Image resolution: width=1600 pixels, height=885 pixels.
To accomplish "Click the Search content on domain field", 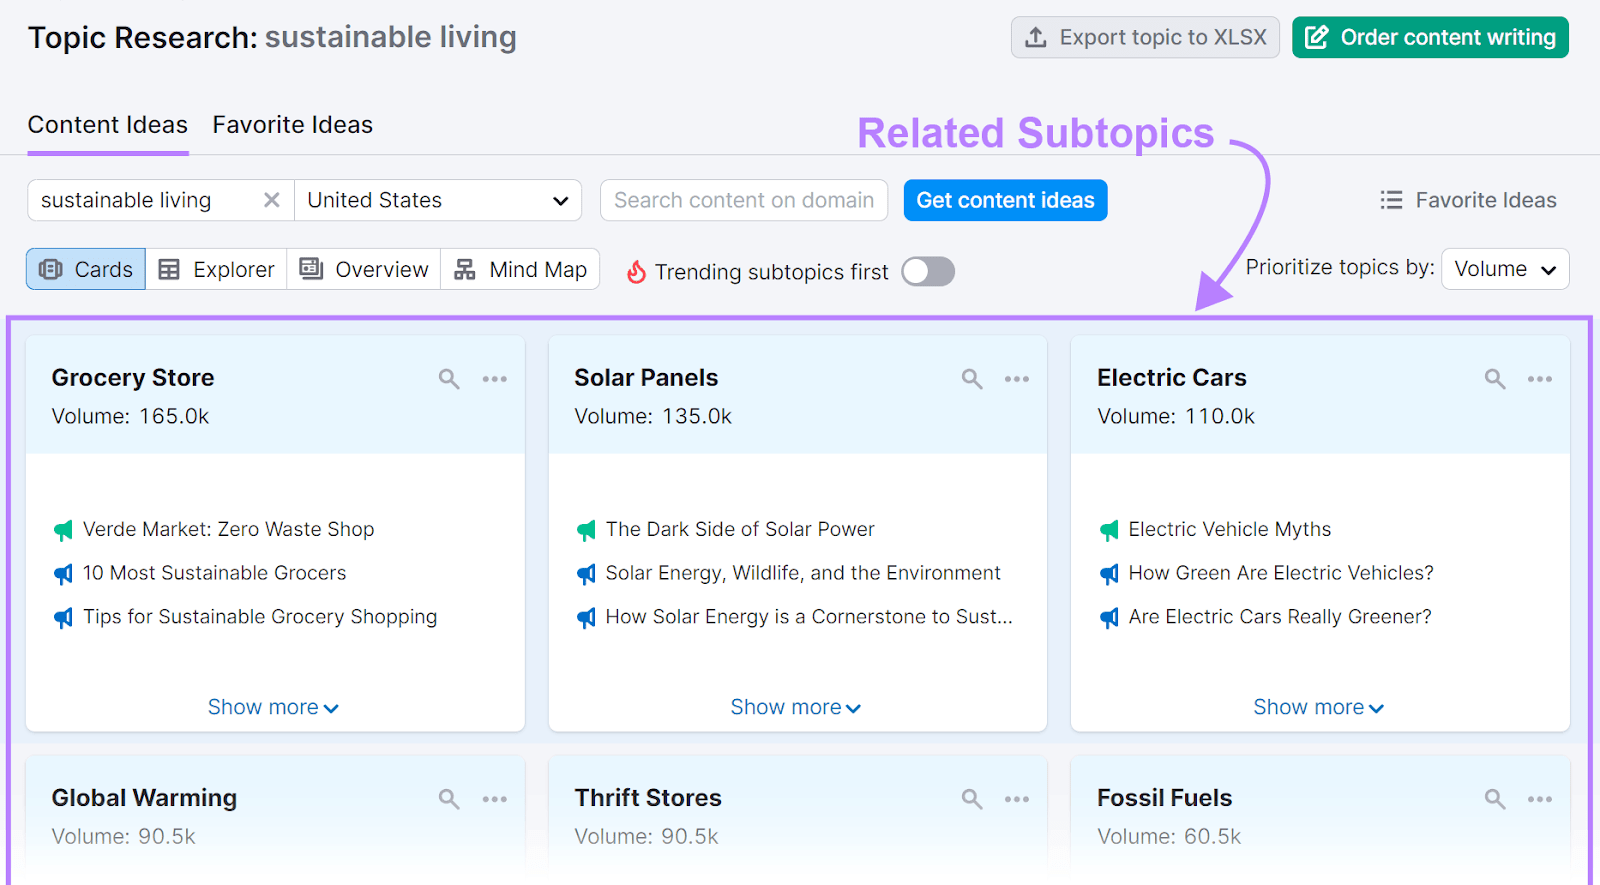I will click(x=744, y=200).
